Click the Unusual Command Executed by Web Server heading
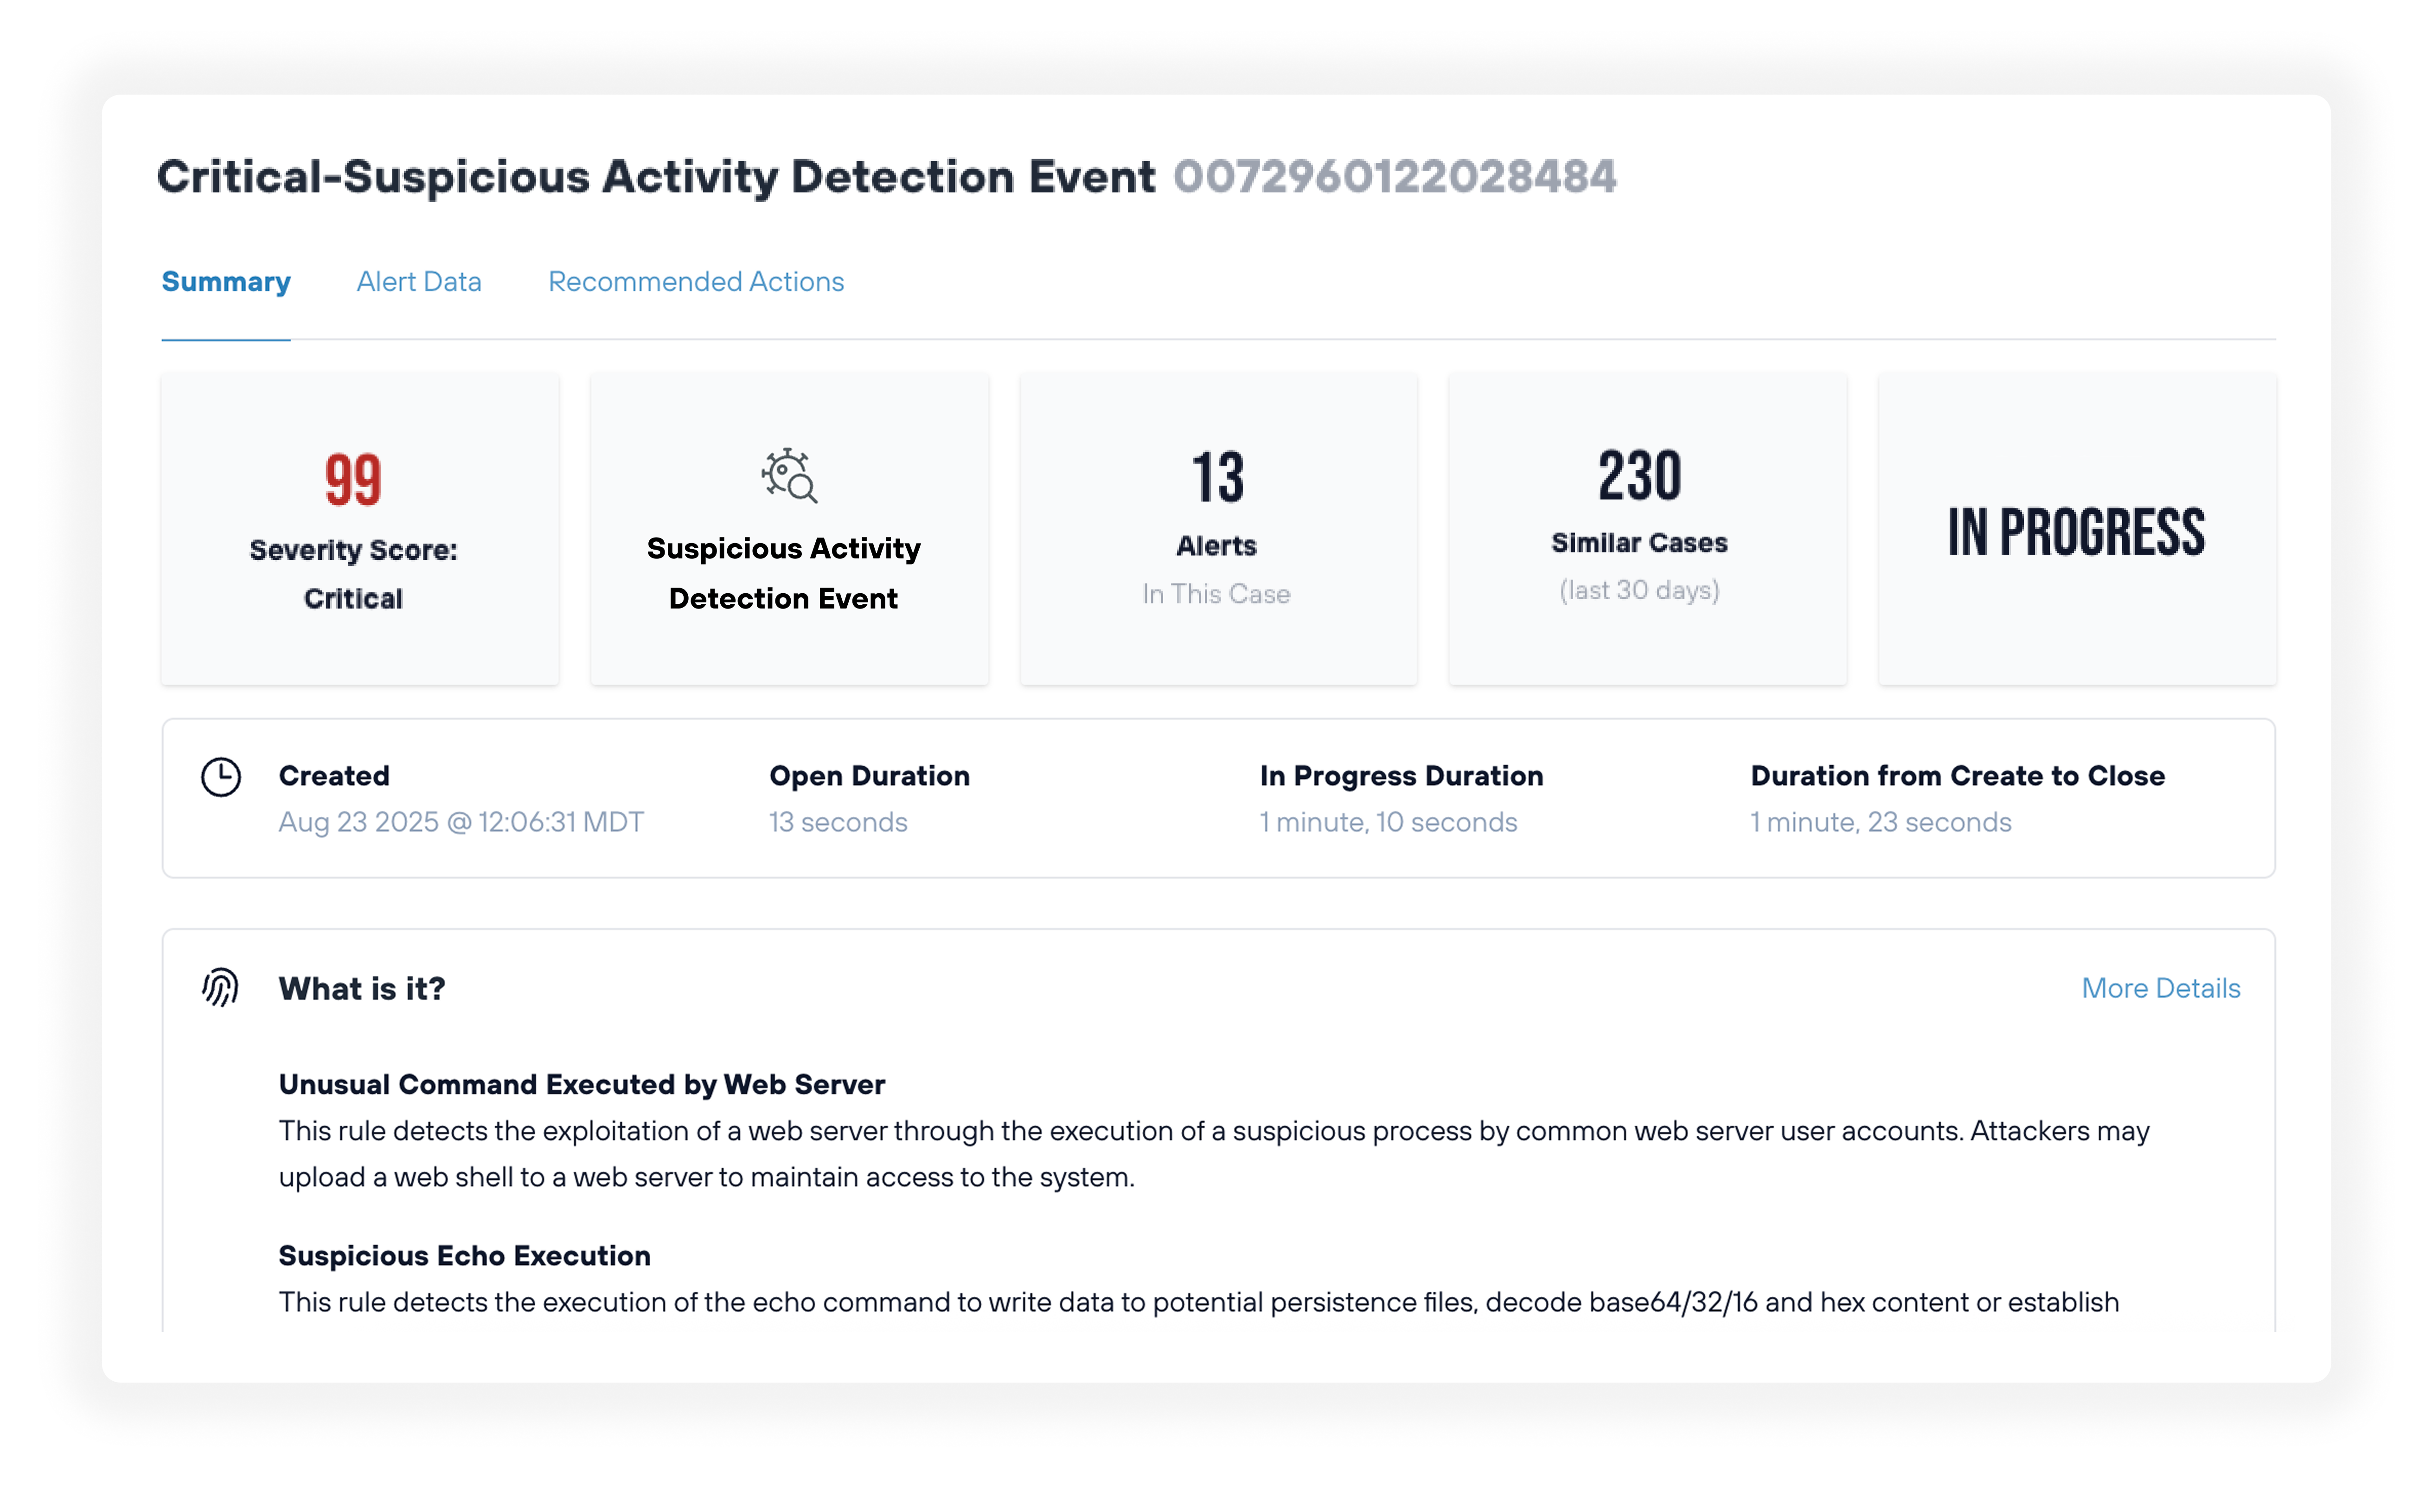This screenshot has height=1512, width=2432. pos(581,1084)
